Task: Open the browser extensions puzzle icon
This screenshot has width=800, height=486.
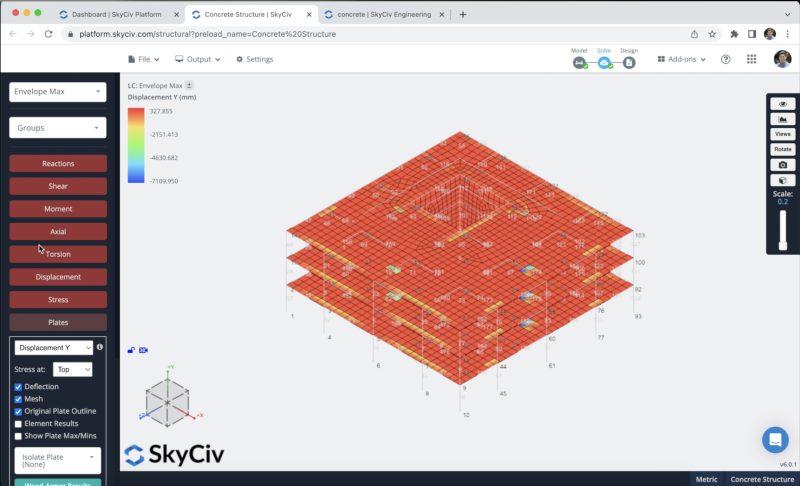Action: pyautogui.click(x=734, y=34)
